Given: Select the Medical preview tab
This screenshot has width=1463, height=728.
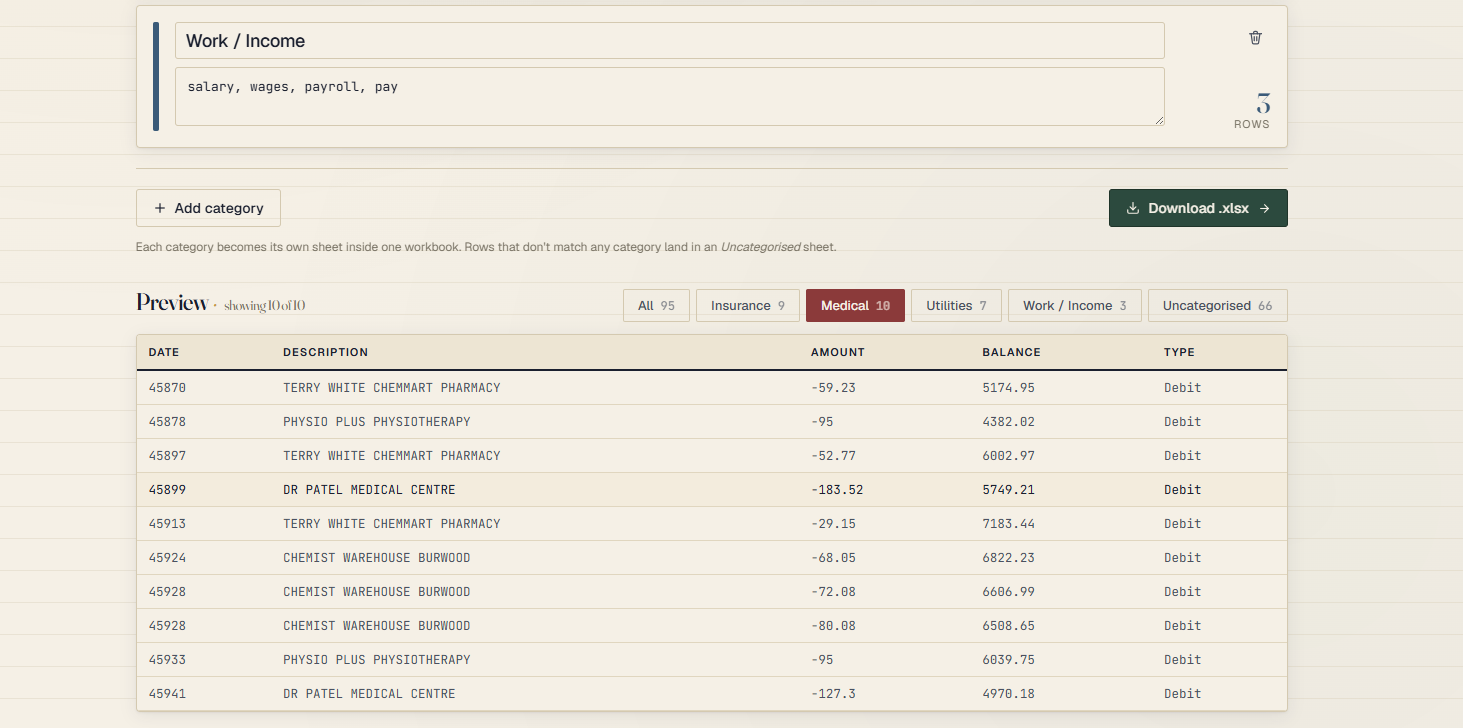Looking at the screenshot, I should pos(855,306).
